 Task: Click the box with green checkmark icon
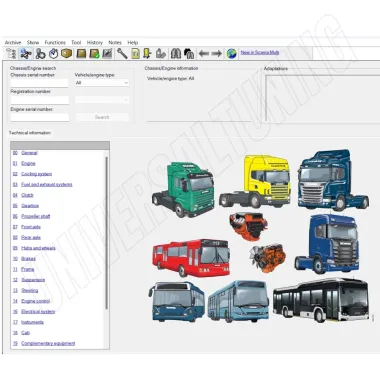[94, 53]
